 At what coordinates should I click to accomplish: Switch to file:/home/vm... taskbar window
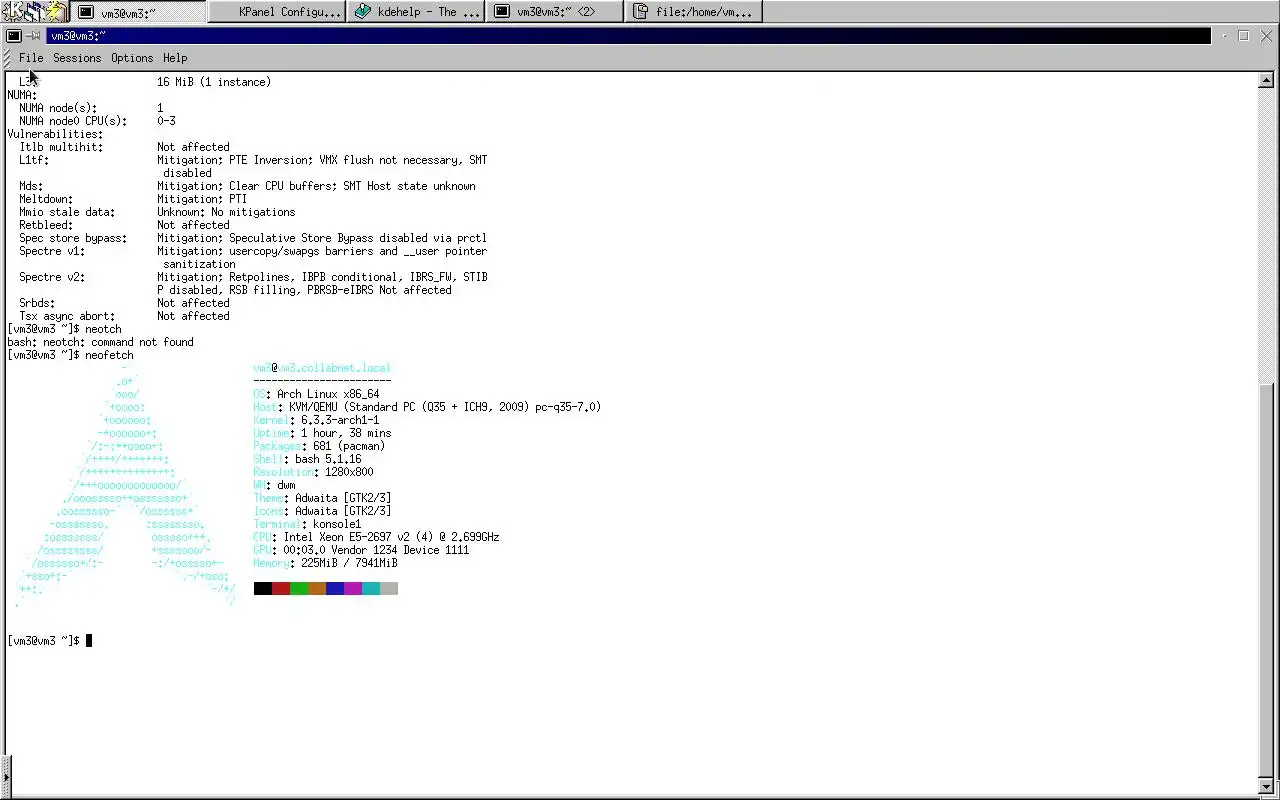click(x=695, y=12)
